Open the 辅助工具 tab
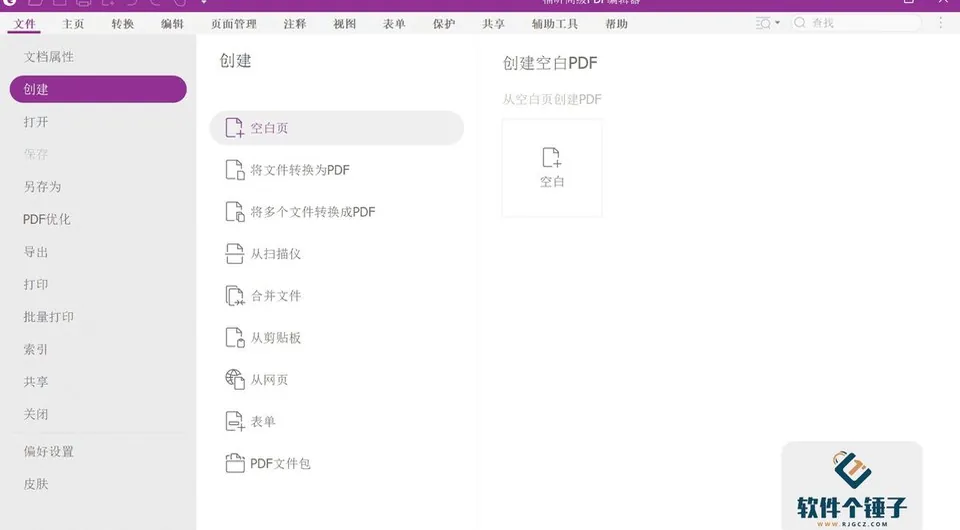960x530 pixels. coord(555,24)
